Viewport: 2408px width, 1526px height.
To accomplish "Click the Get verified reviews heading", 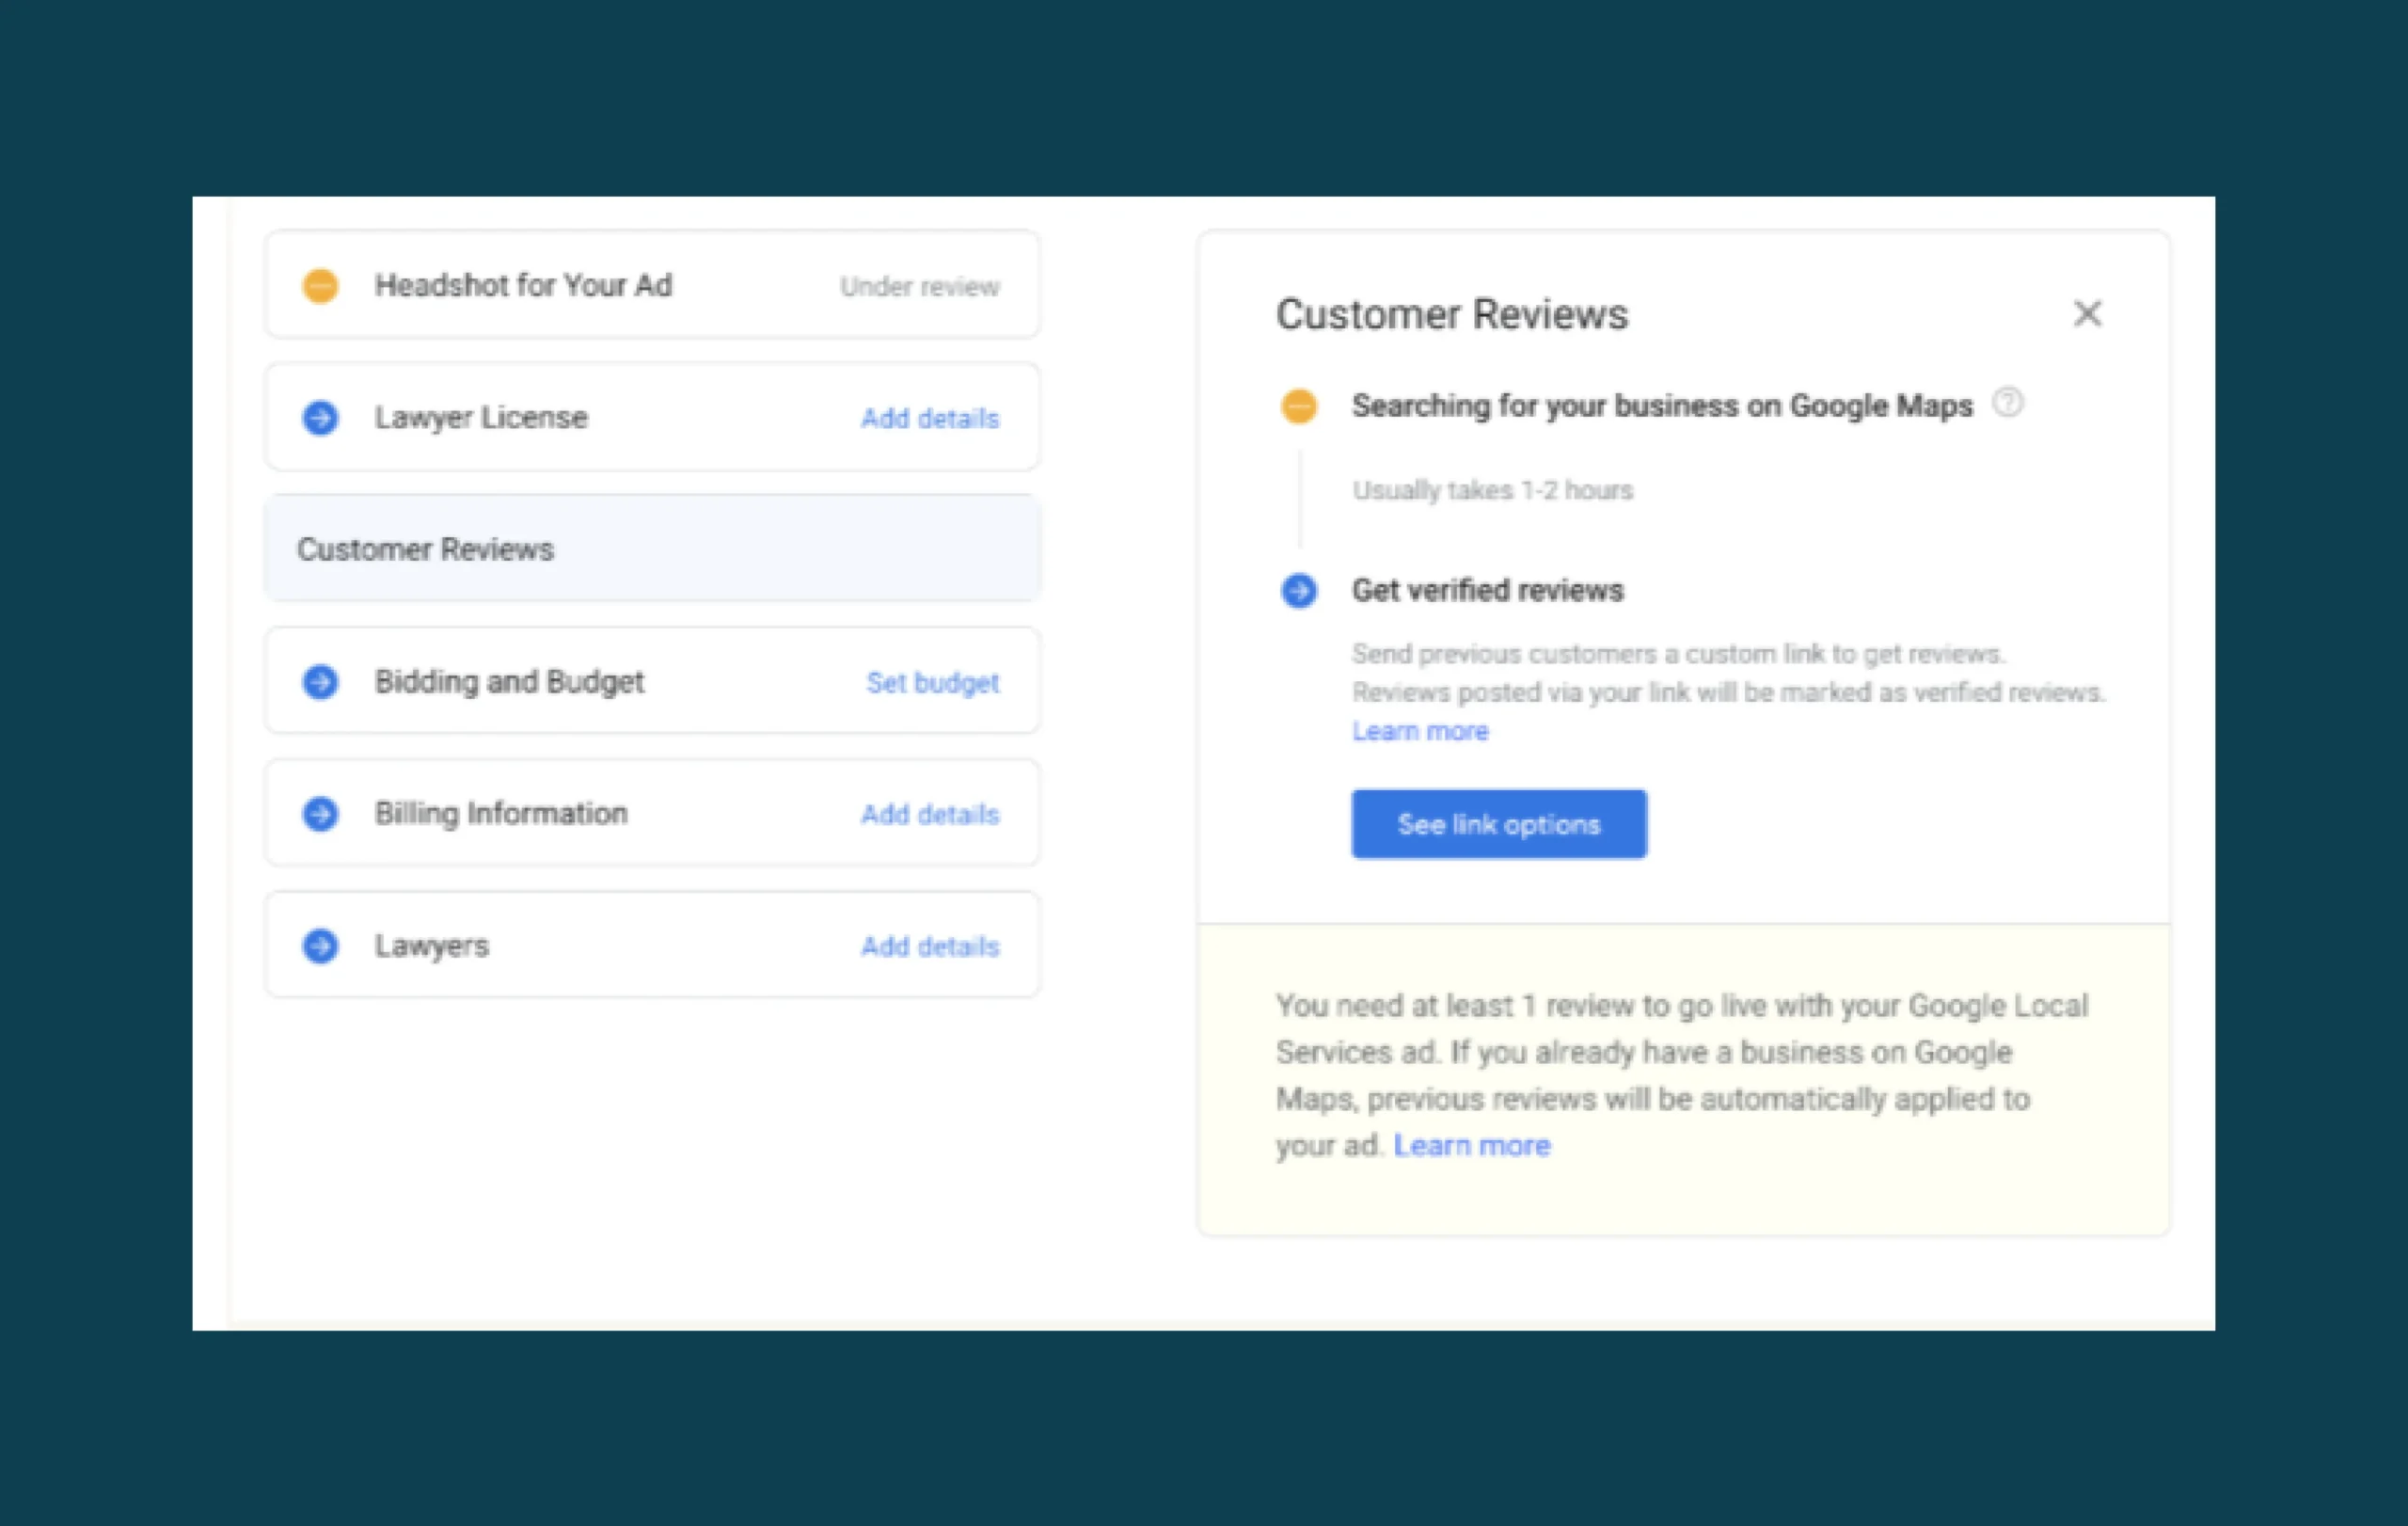I will [1487, 590].
